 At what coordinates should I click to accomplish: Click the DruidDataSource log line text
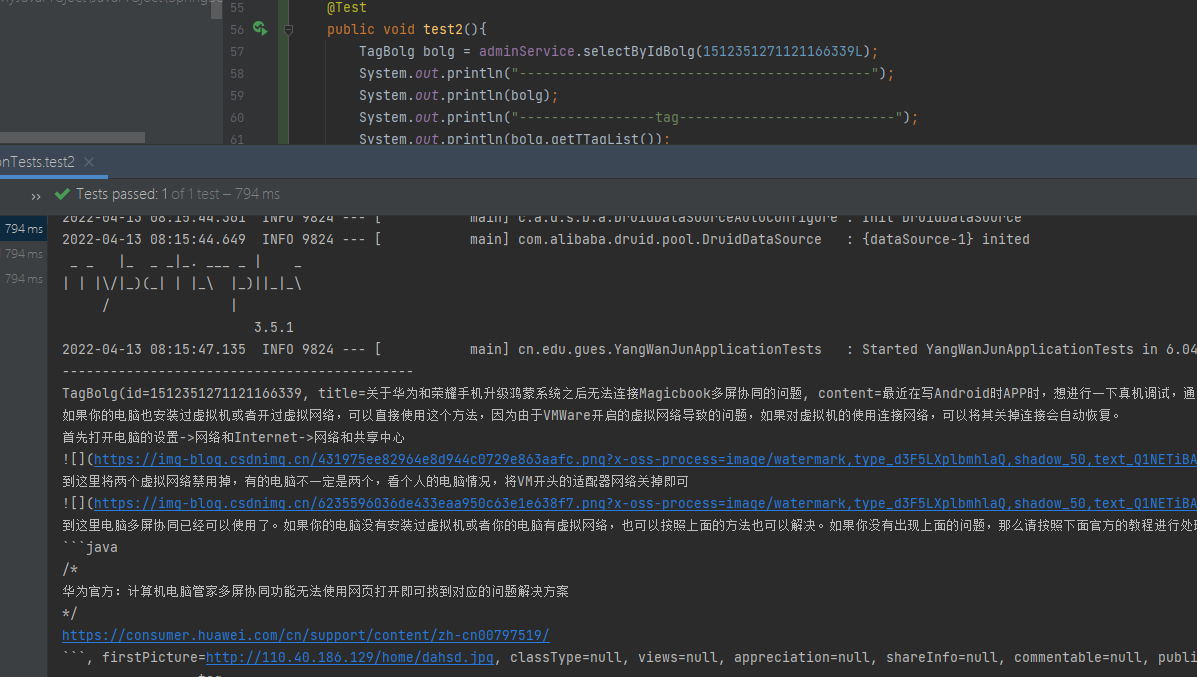546,239
